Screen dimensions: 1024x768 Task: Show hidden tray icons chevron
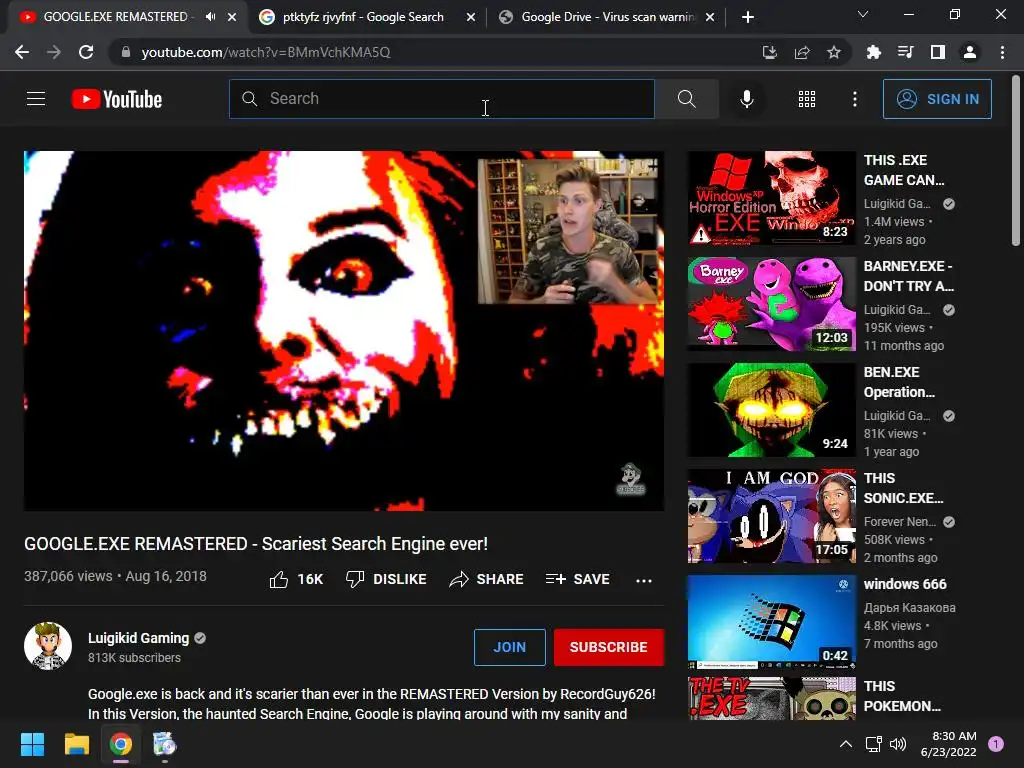click(846, 744)
